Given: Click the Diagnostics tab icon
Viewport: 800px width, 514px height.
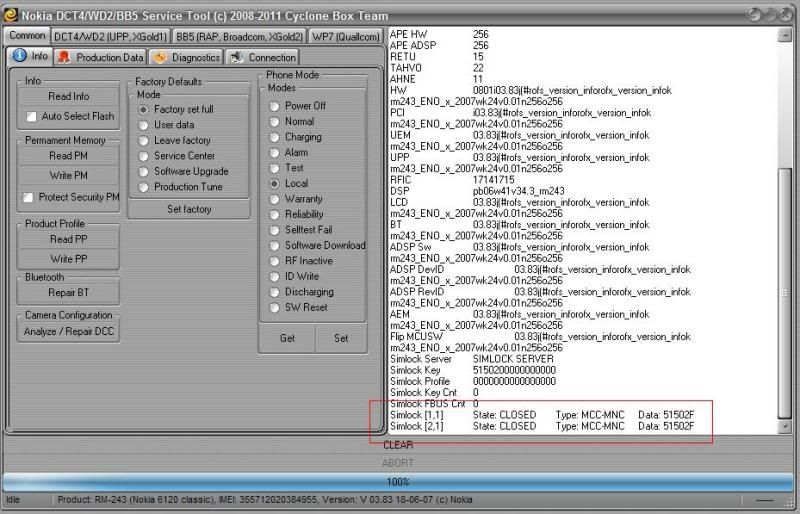Looking at the screenshot, I should [160, 57].
